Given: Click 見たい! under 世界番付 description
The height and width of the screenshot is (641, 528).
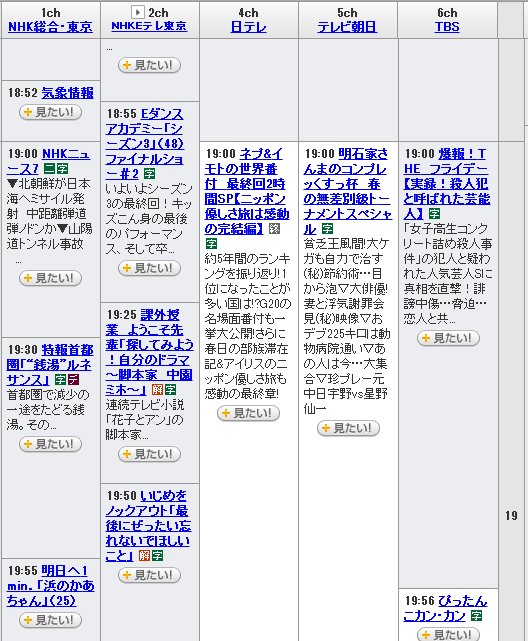Looking at the screenshot, I should (248, 413).
